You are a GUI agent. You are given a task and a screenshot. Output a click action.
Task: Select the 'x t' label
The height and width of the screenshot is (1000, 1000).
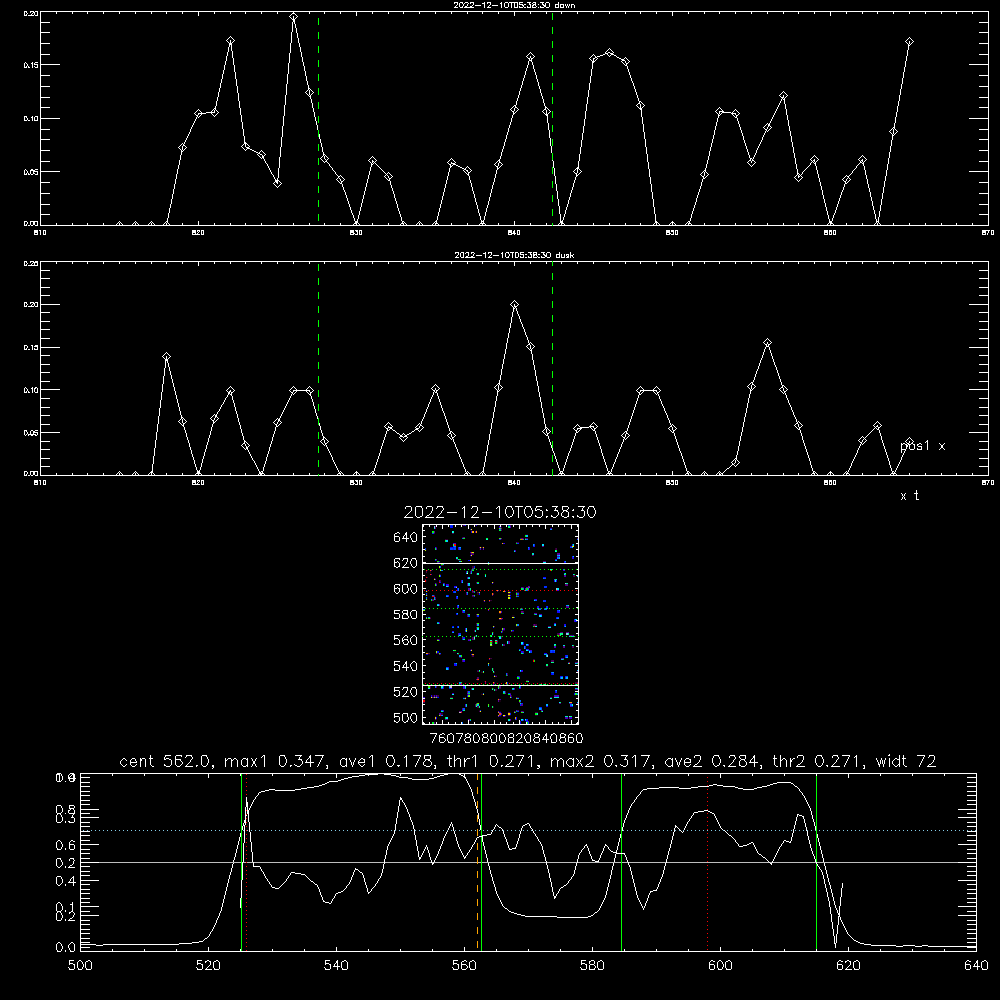[x=910, y=496]
